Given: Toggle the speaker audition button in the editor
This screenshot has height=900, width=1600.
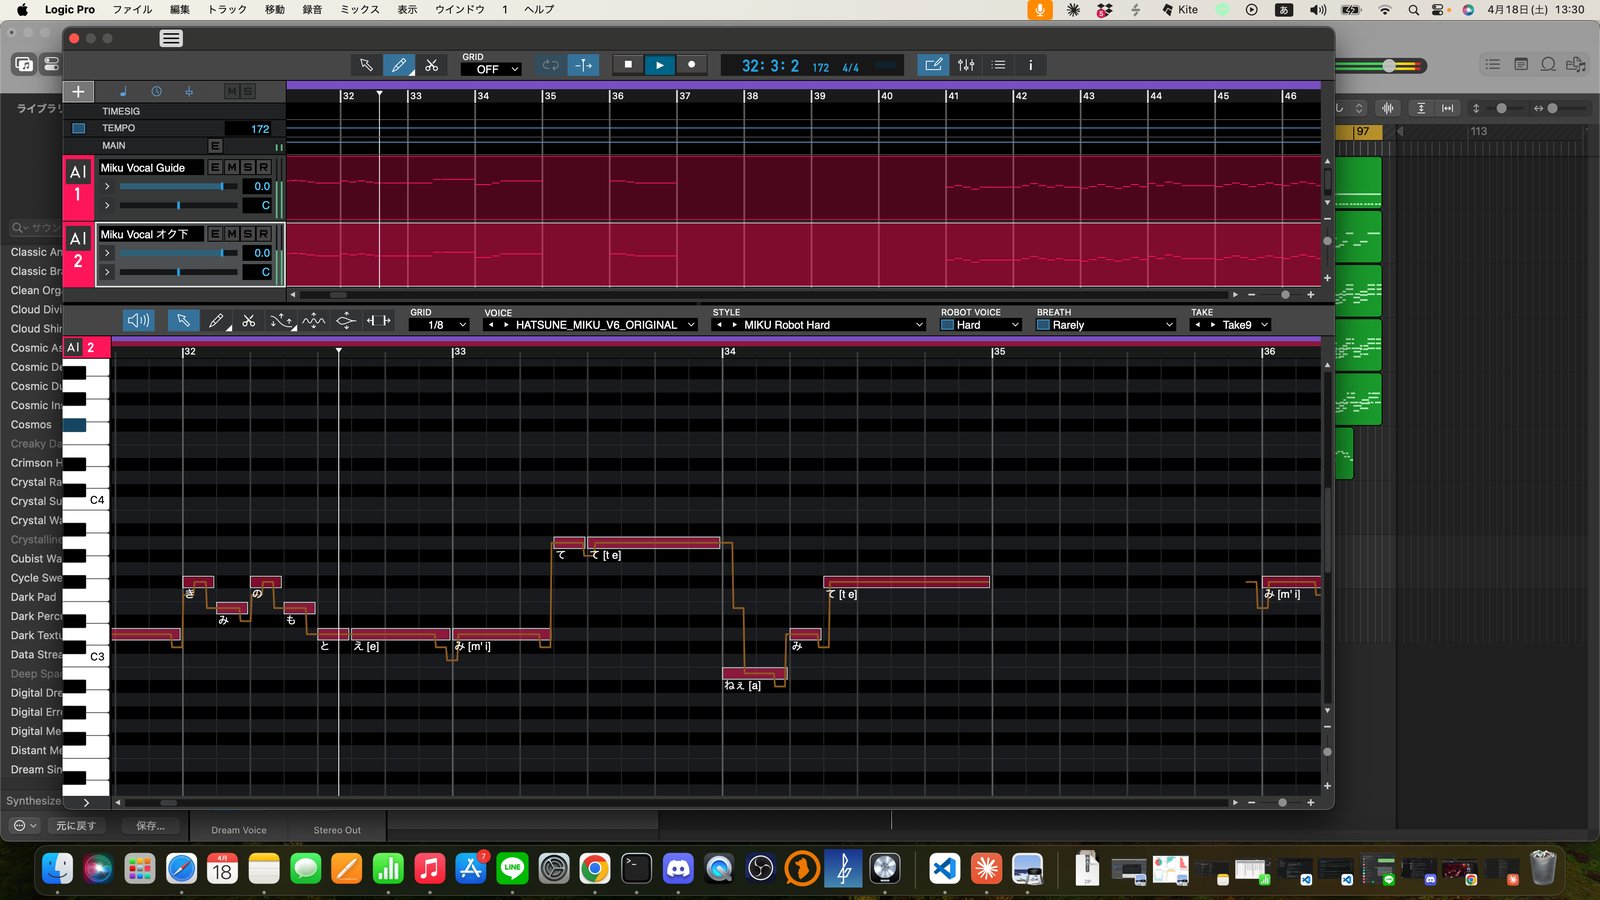Looking at the screenshot, I should 138,320.
